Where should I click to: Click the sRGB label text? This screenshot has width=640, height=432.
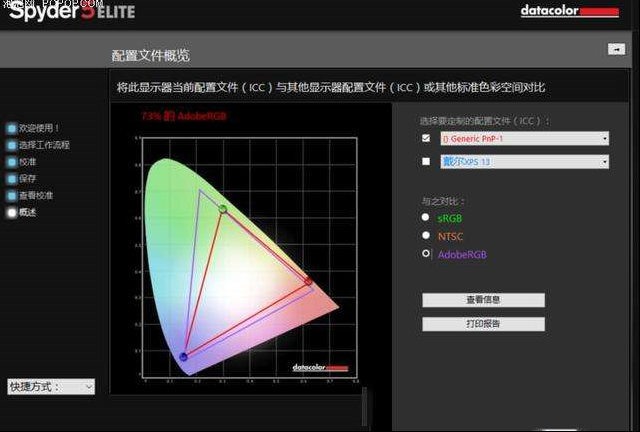(449, 218)
